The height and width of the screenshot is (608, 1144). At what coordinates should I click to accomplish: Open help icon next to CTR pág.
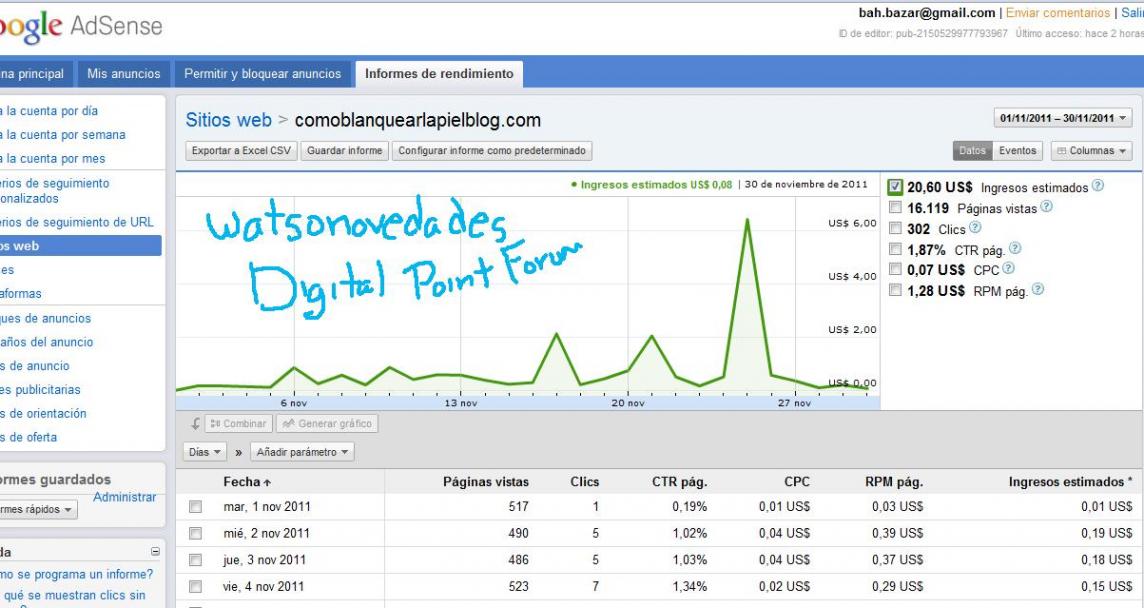pos(1015,249)
